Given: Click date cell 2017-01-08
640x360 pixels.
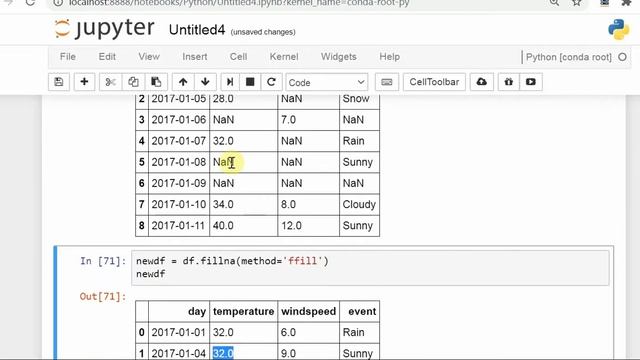Looking at the screenshot, I should (x=178, y=162).
